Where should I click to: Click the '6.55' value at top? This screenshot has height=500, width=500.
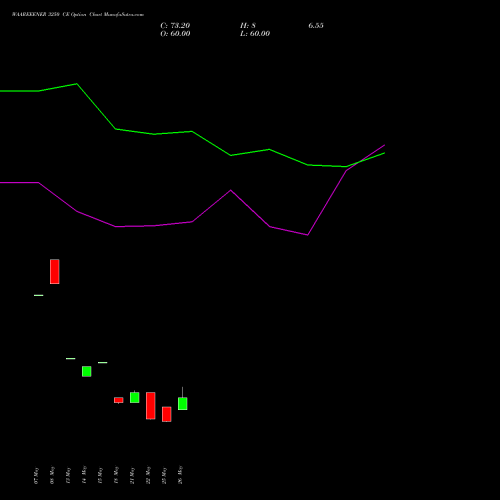click(x=316, y=26)
